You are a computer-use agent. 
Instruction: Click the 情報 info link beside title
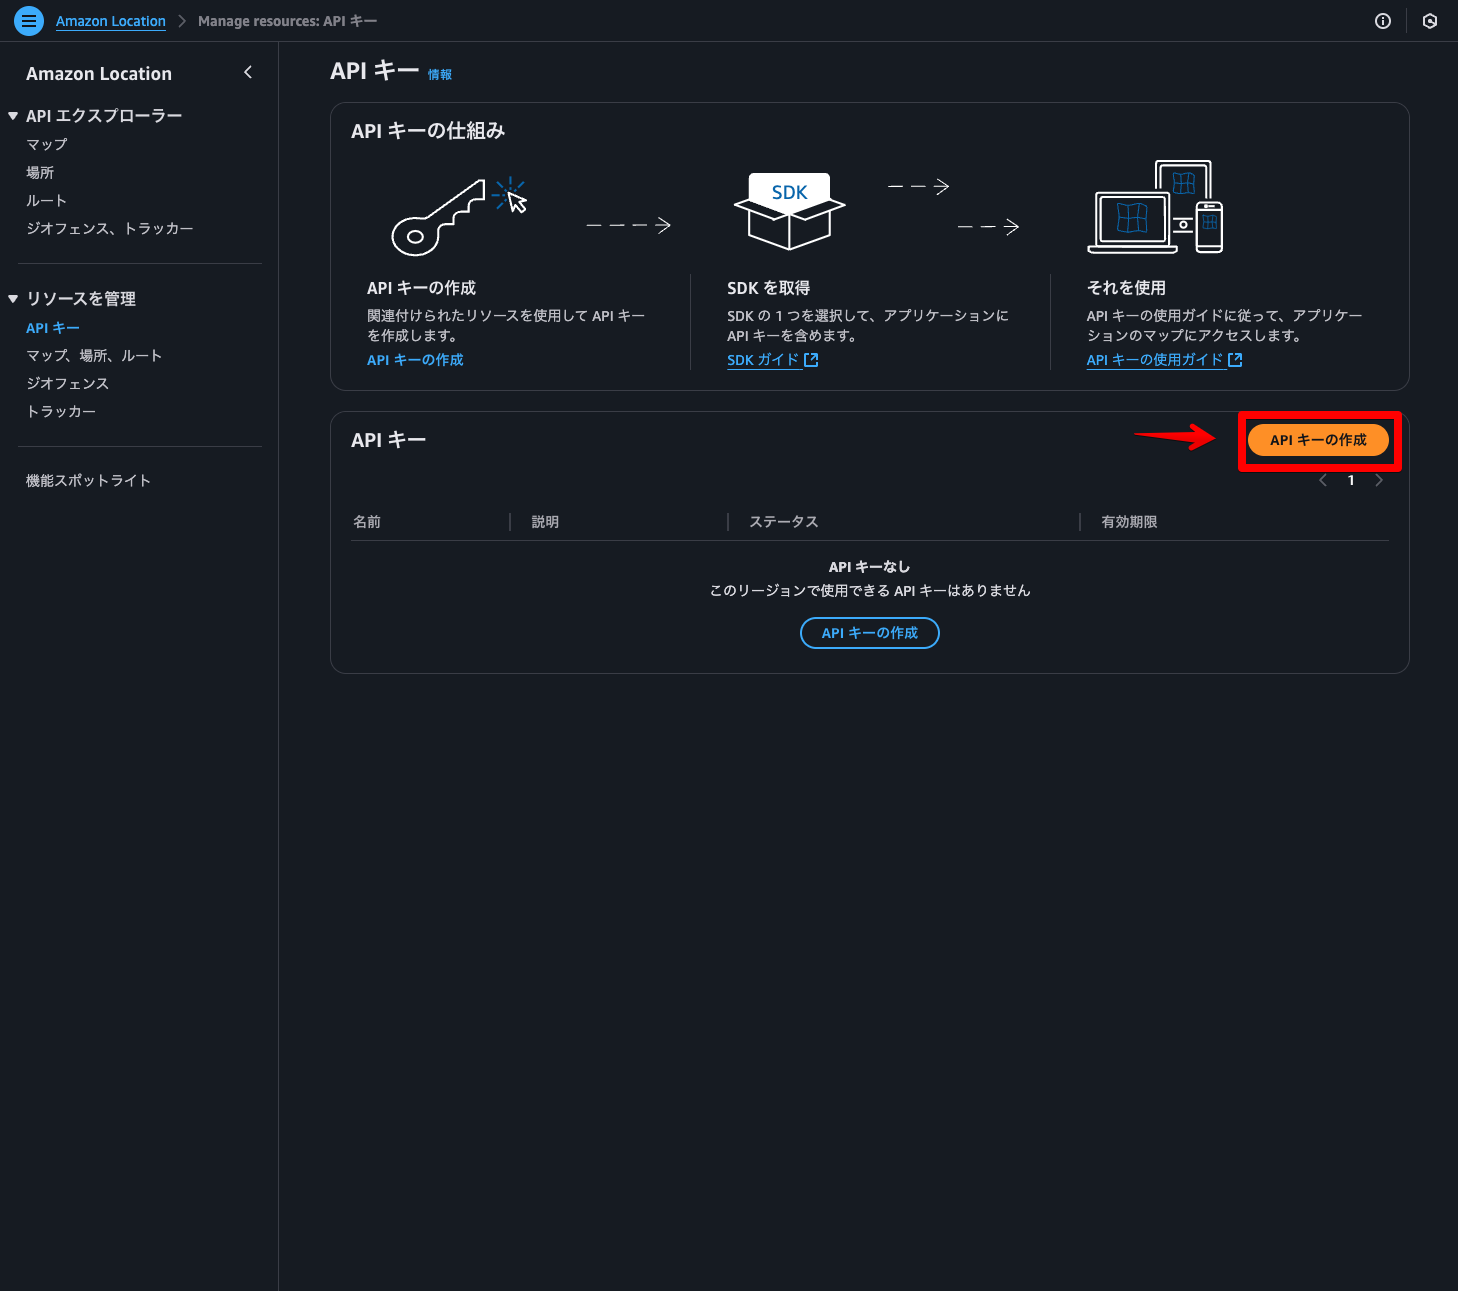(440, 75)
